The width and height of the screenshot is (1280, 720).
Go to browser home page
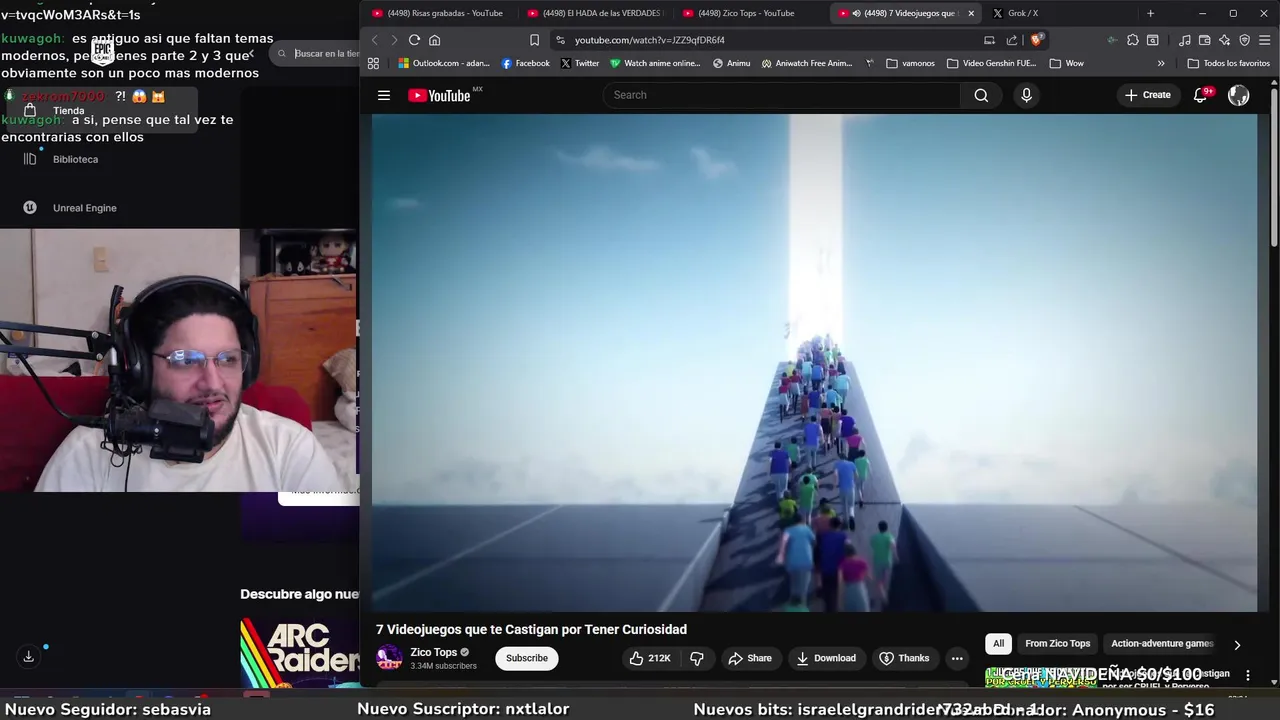point(434,40)
